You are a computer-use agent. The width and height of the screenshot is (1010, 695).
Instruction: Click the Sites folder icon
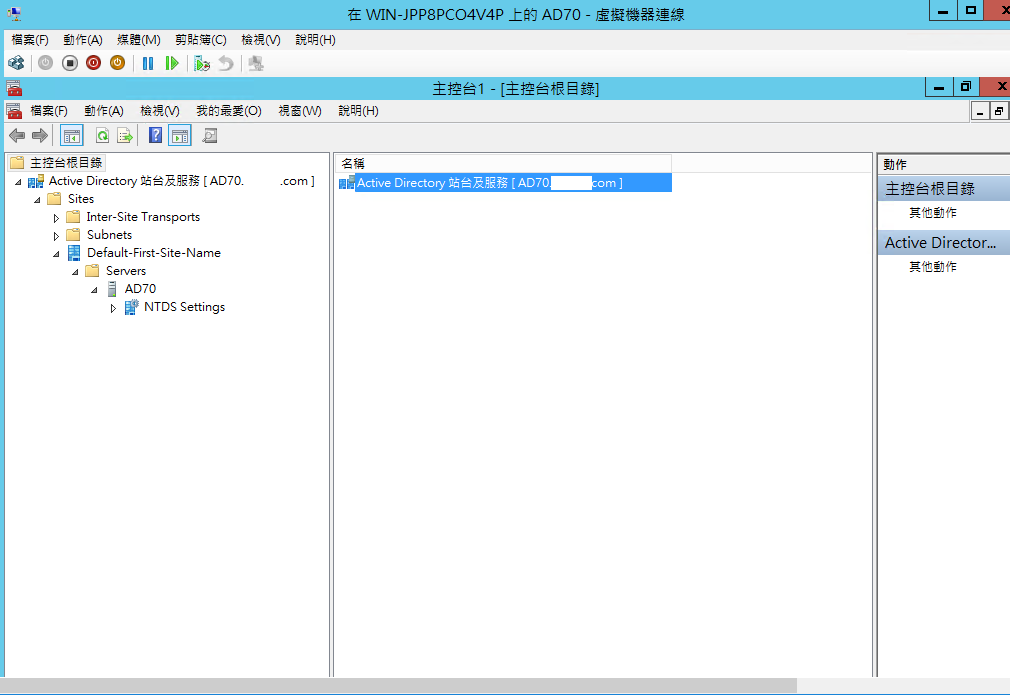(x=55, y=199)
